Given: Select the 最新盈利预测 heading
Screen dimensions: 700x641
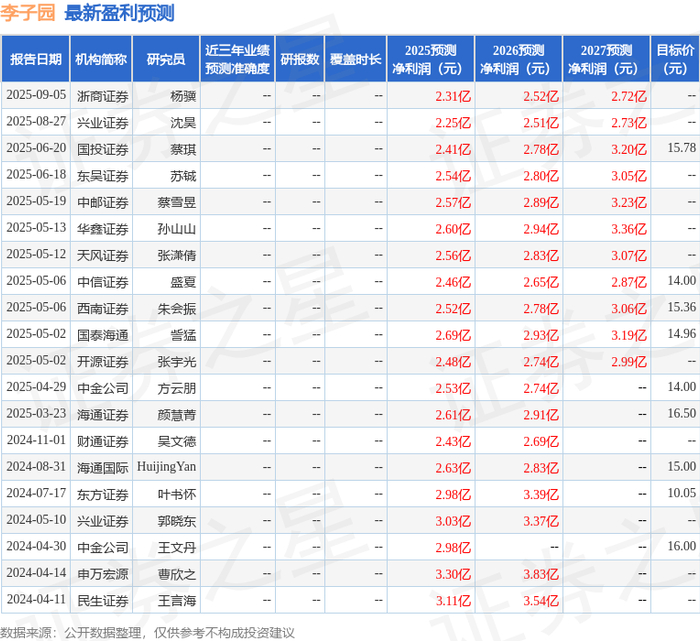Looking at the screenshot, I should (119, 13).
